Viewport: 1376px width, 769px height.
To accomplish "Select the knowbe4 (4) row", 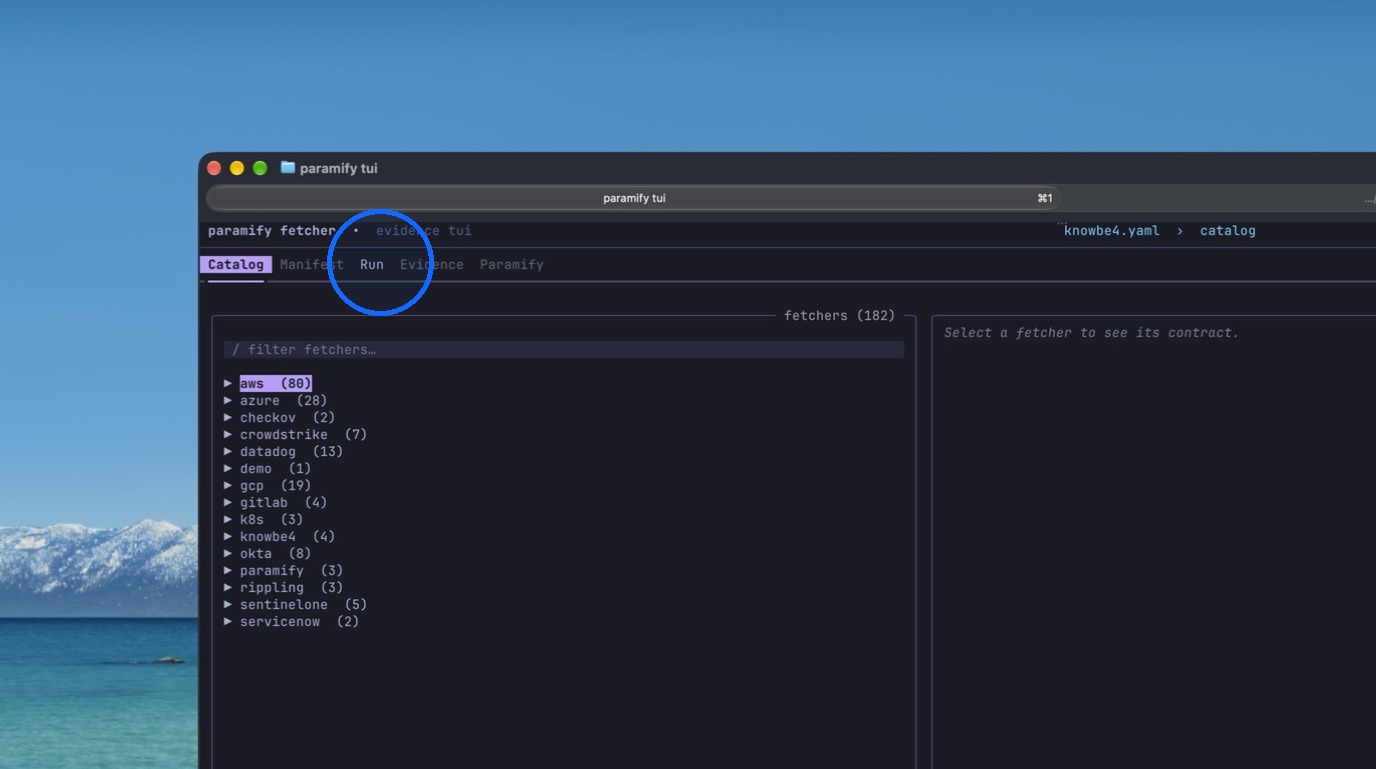I will (x=287, y=536).
